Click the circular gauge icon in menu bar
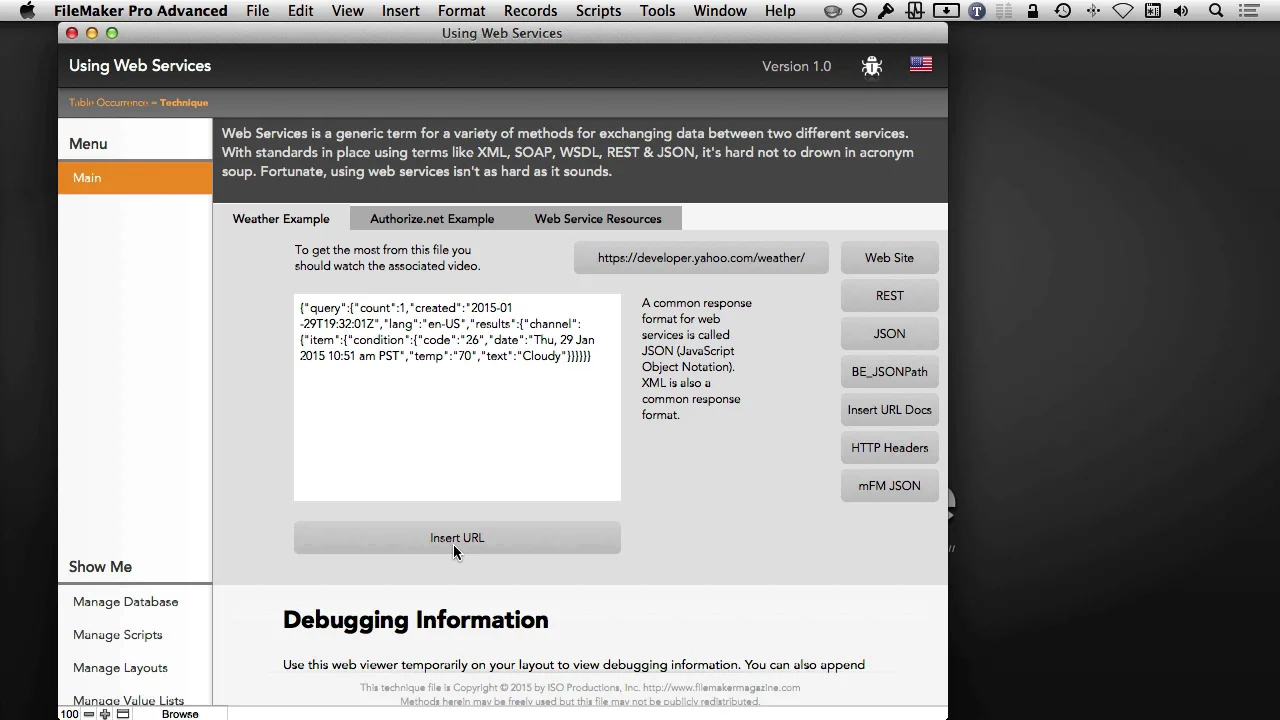 tap(859, 11)
